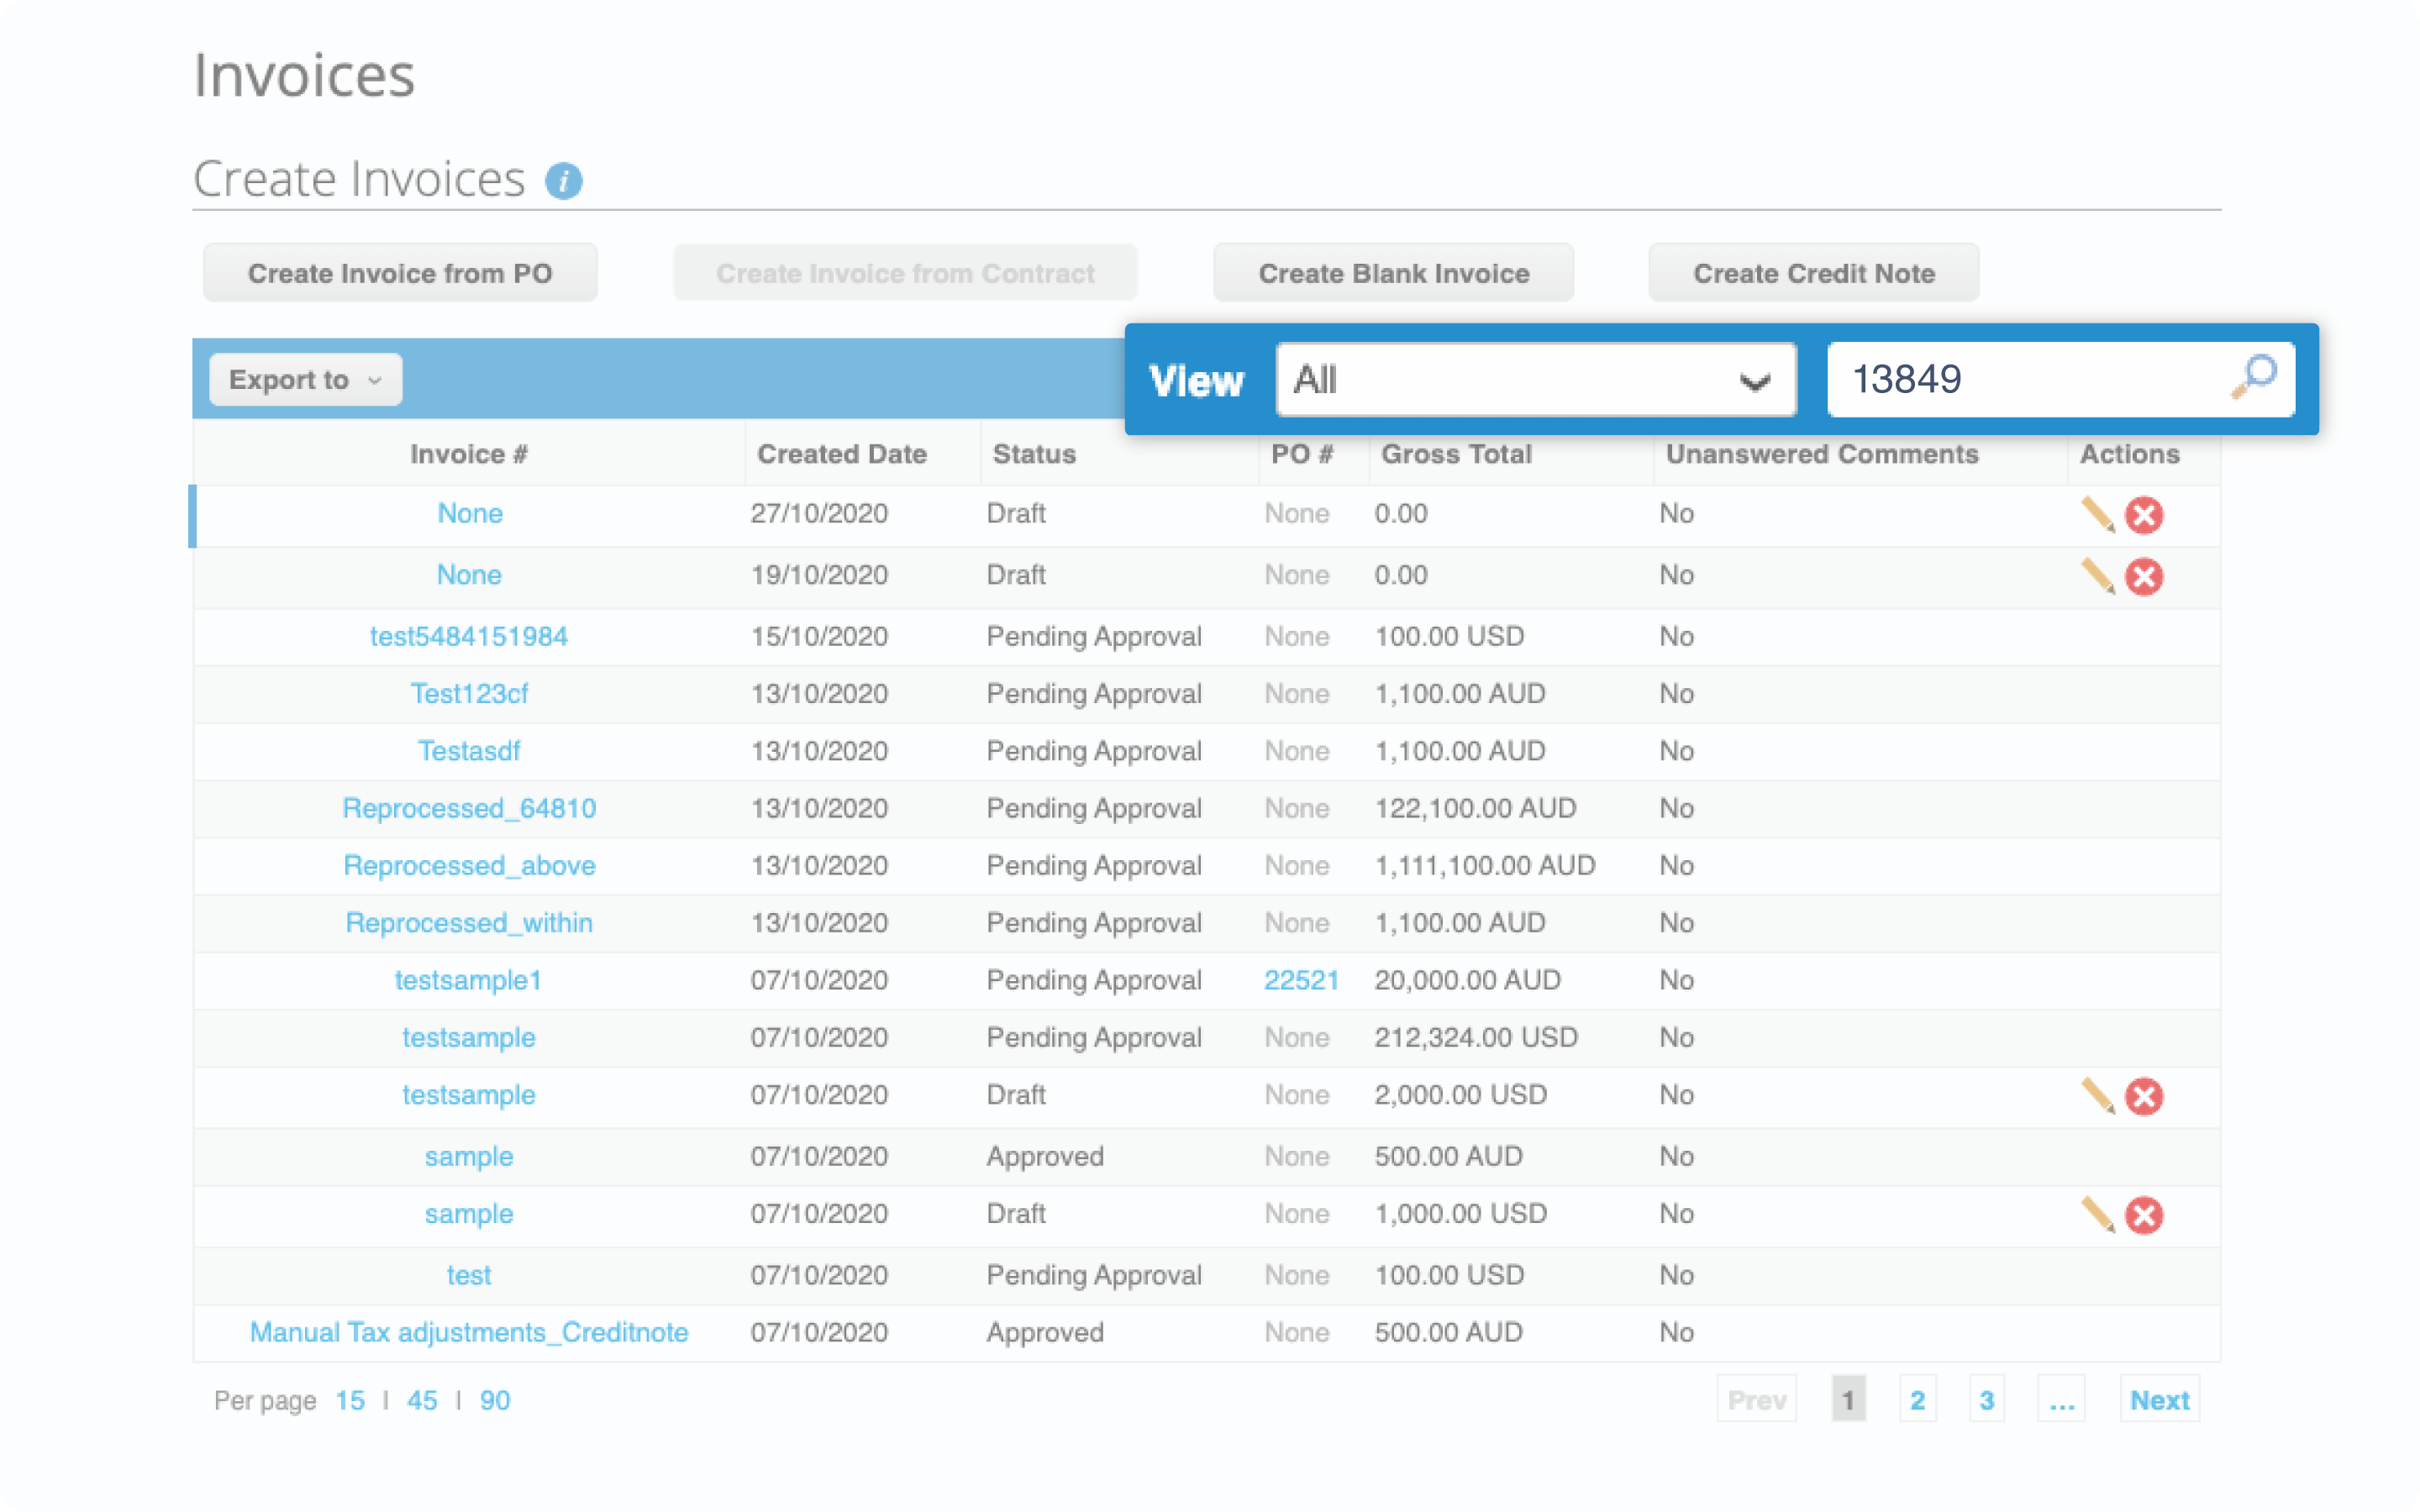
Task: Set per page to 90
Action: click(494, 1399)
